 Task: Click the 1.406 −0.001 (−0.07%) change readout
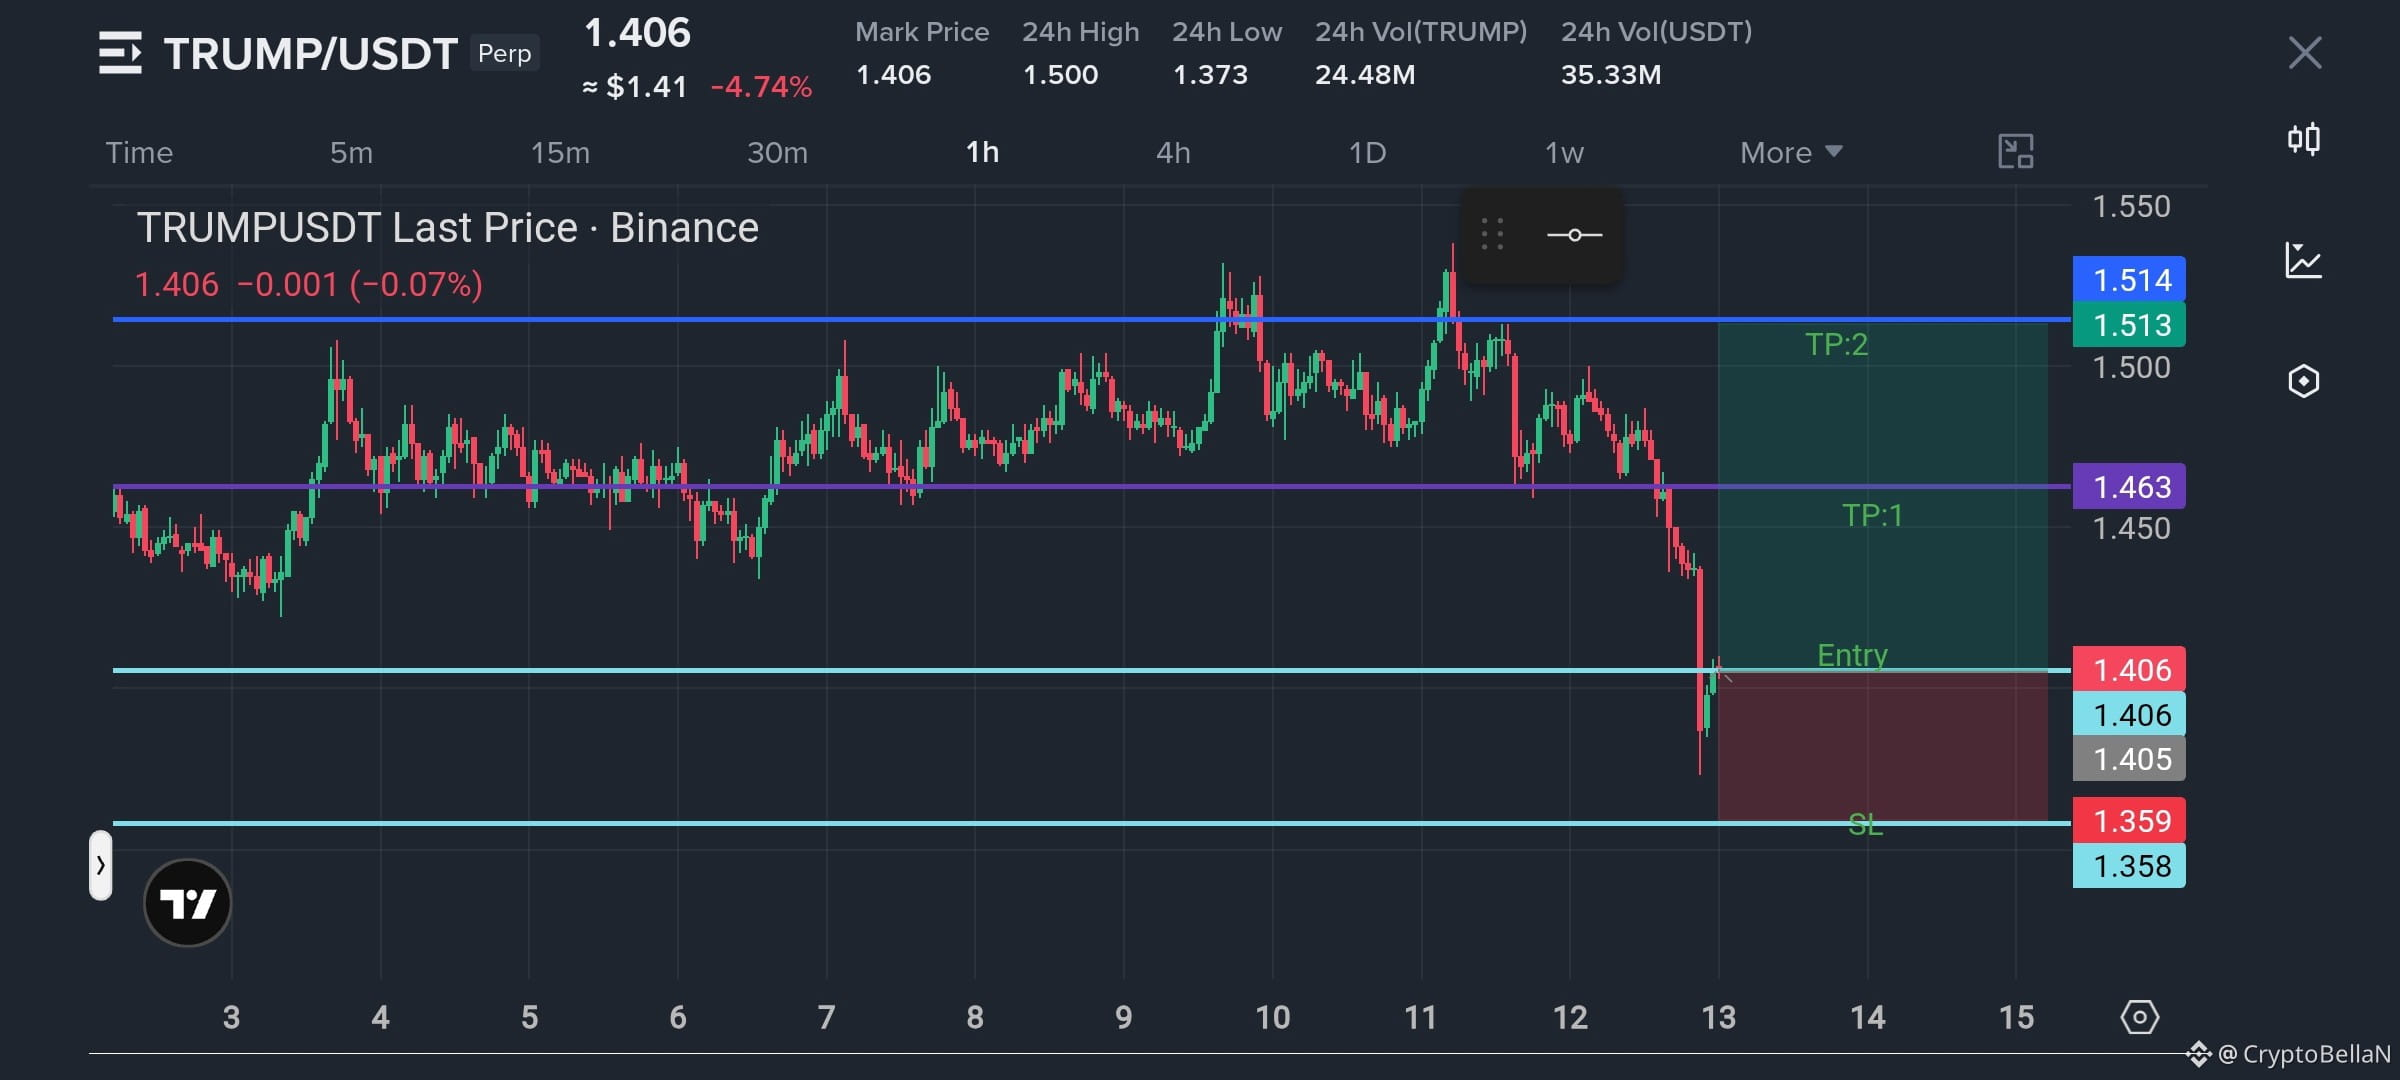[x=309, y=285]
